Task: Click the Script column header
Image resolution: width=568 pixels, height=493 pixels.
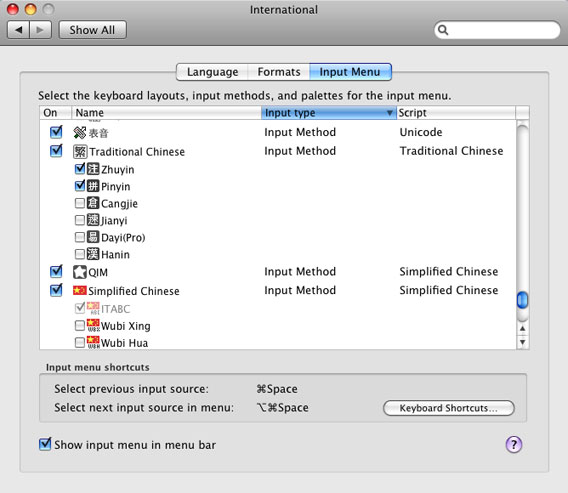Action: pyautogui.click(x=456, y=113)
